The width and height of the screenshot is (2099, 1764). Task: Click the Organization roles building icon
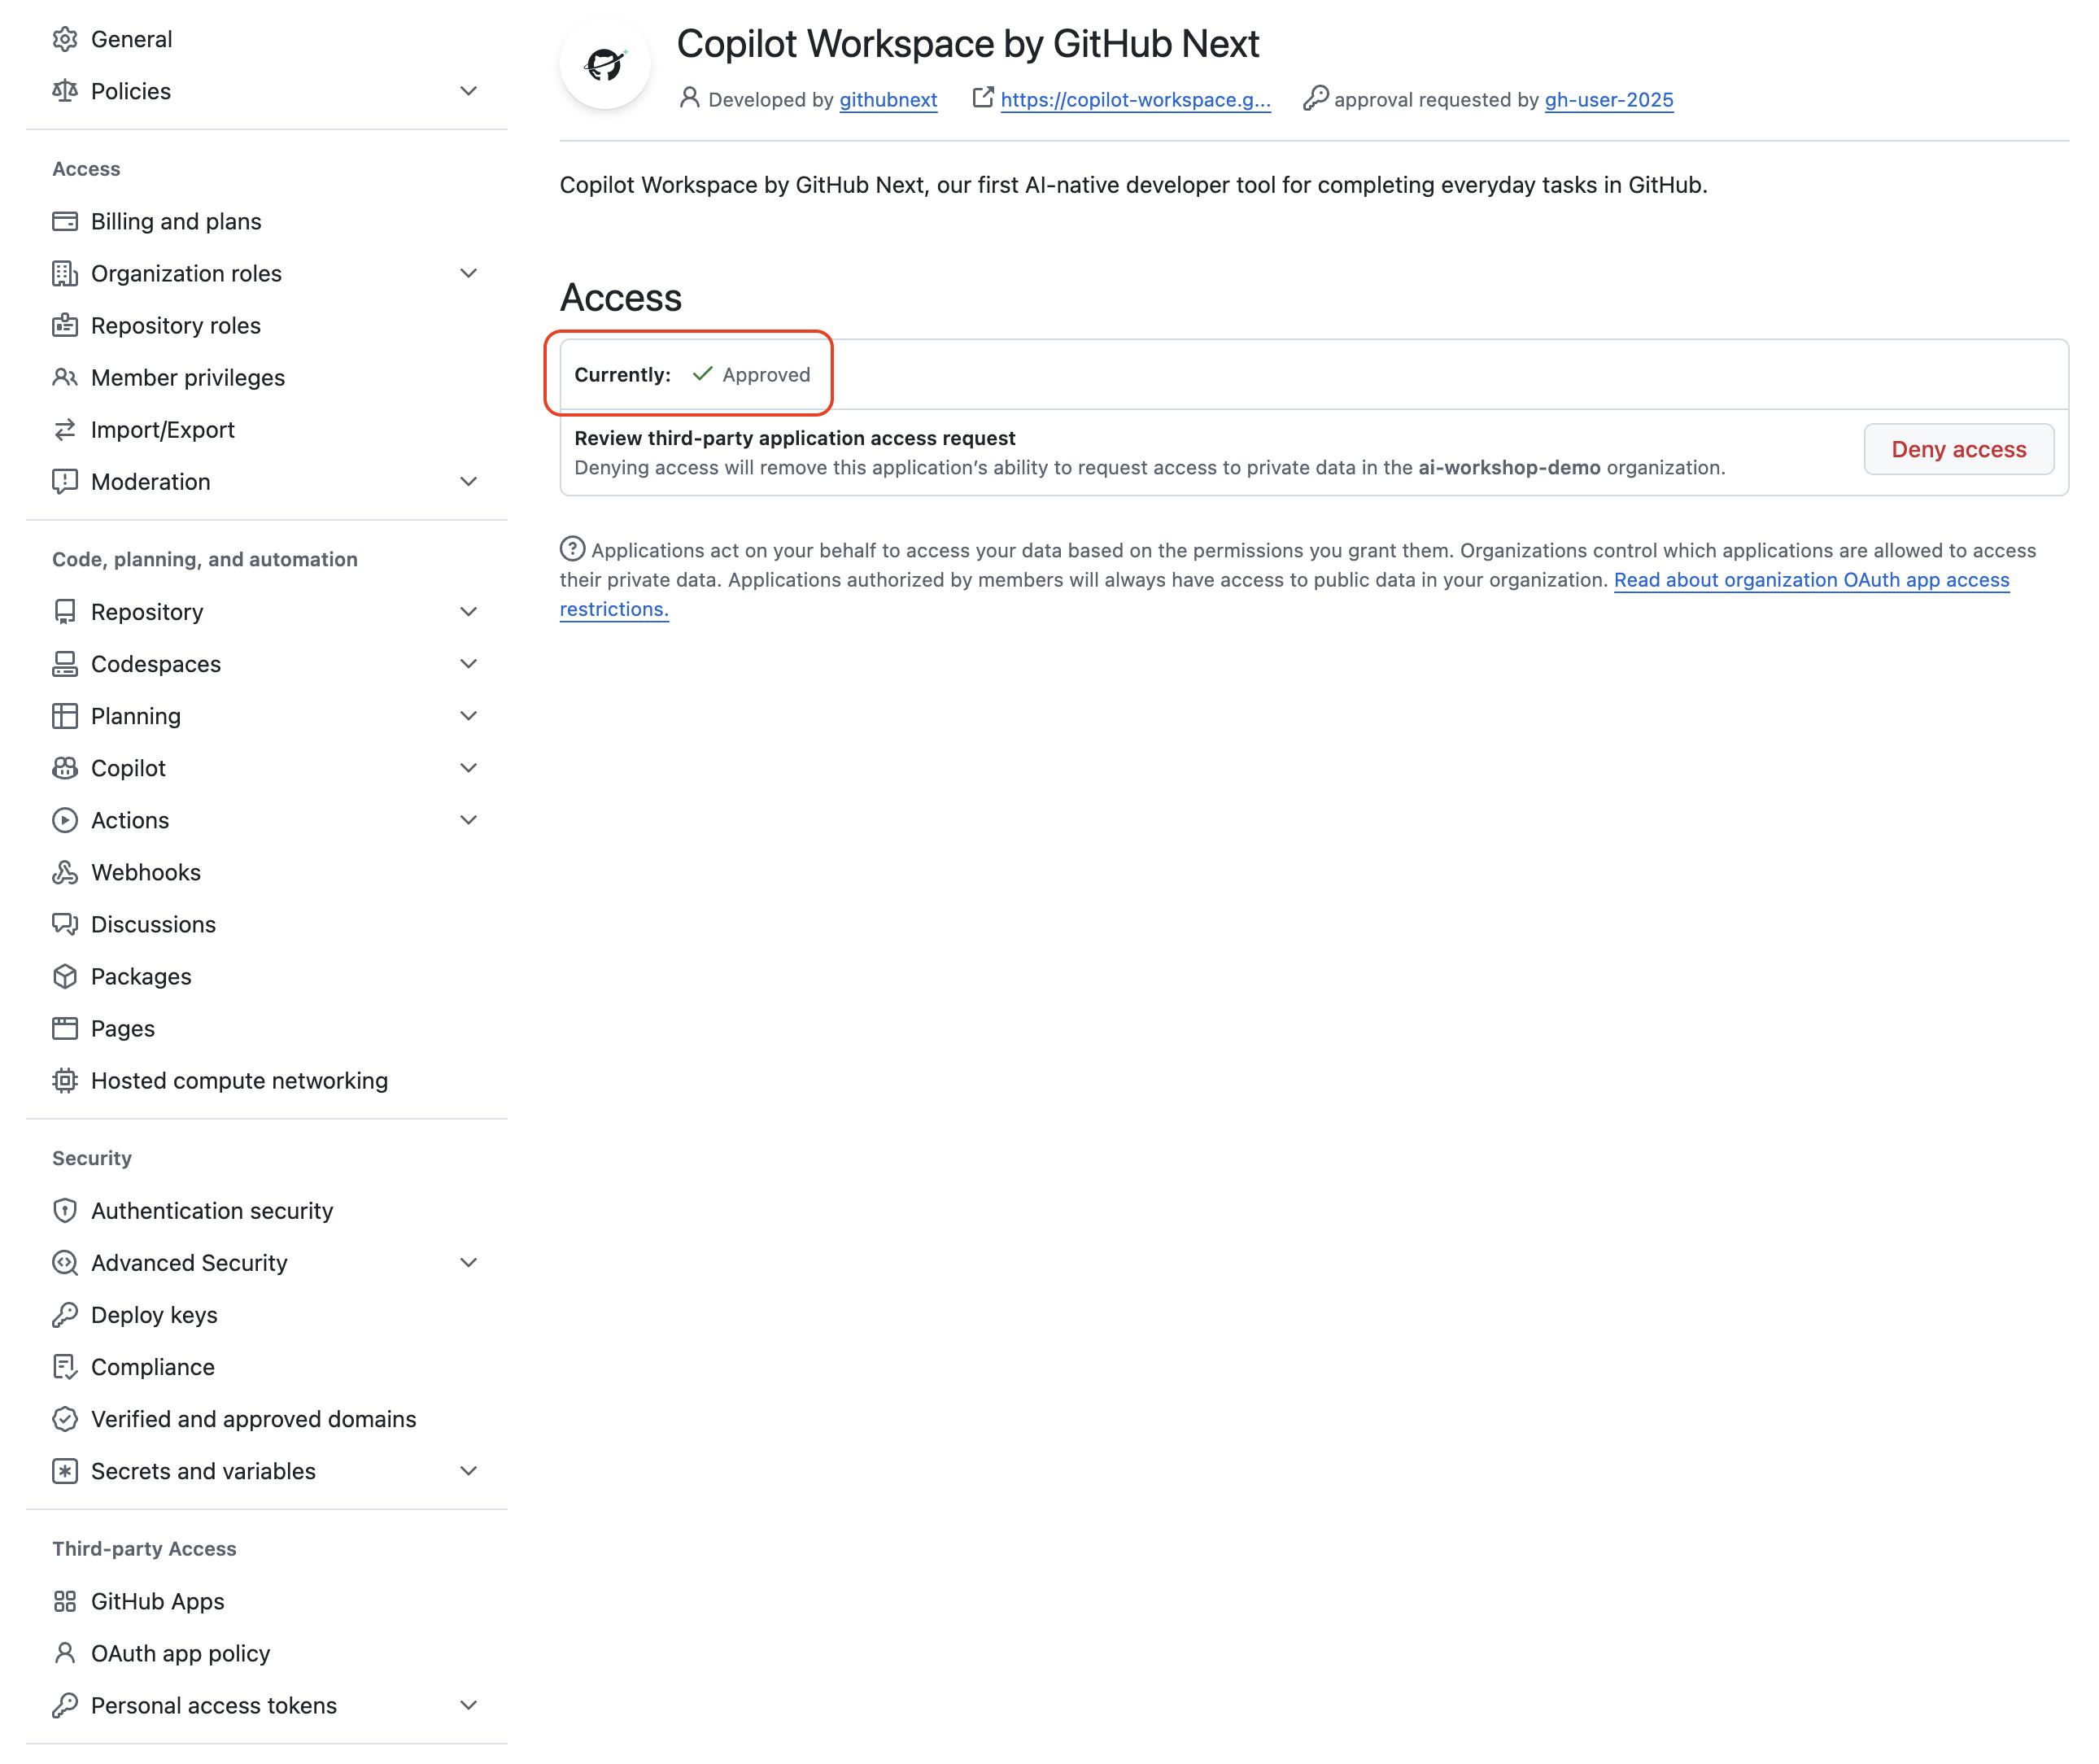(x=65, y=273)
